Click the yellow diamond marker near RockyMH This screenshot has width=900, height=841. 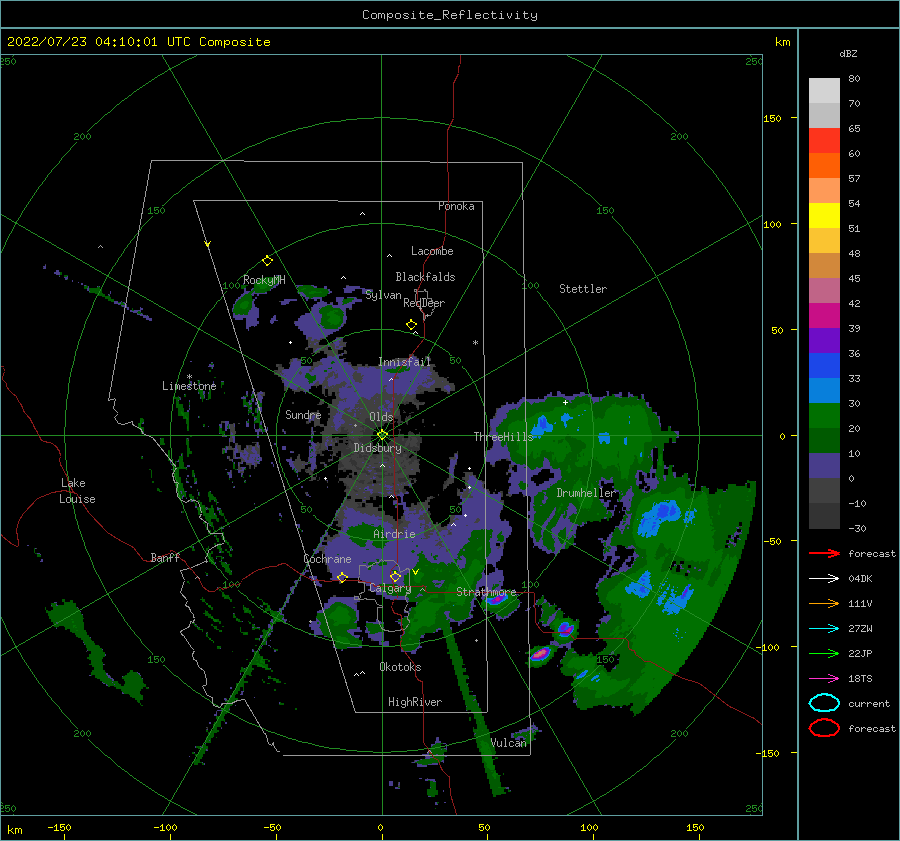coord(267,261)
